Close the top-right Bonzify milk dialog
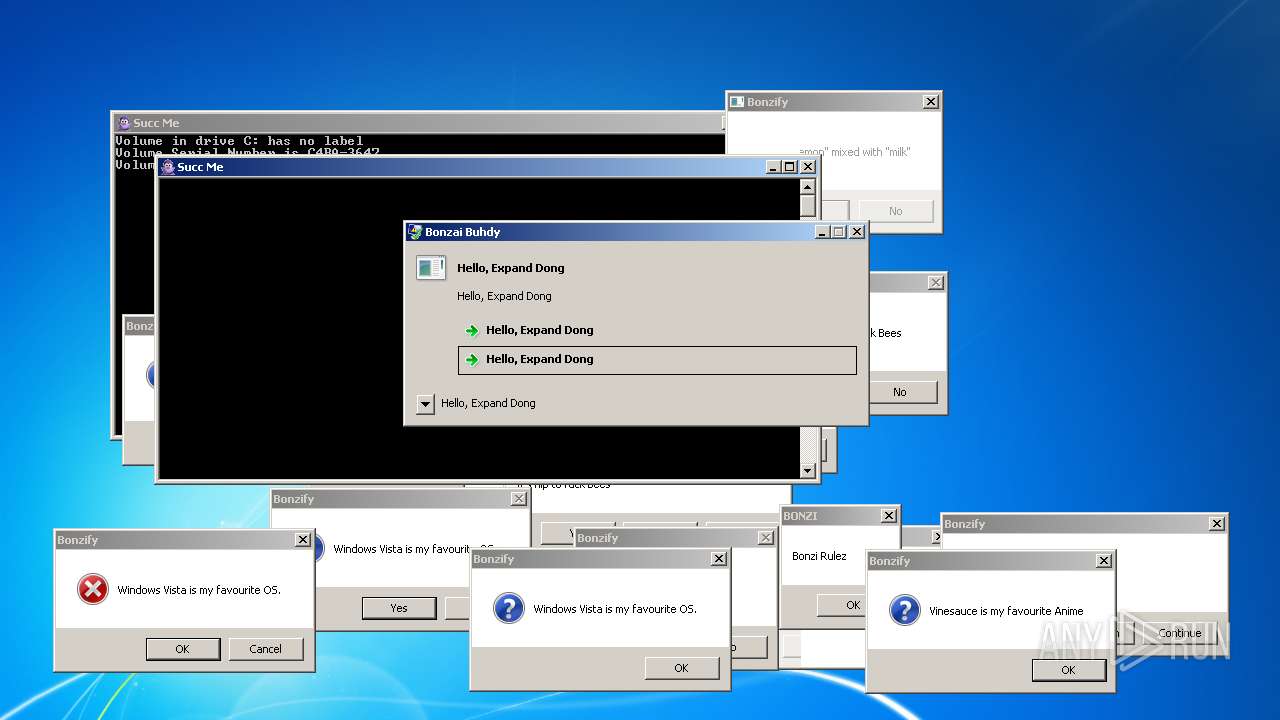 pyautogui.click(x=931, y=102)
